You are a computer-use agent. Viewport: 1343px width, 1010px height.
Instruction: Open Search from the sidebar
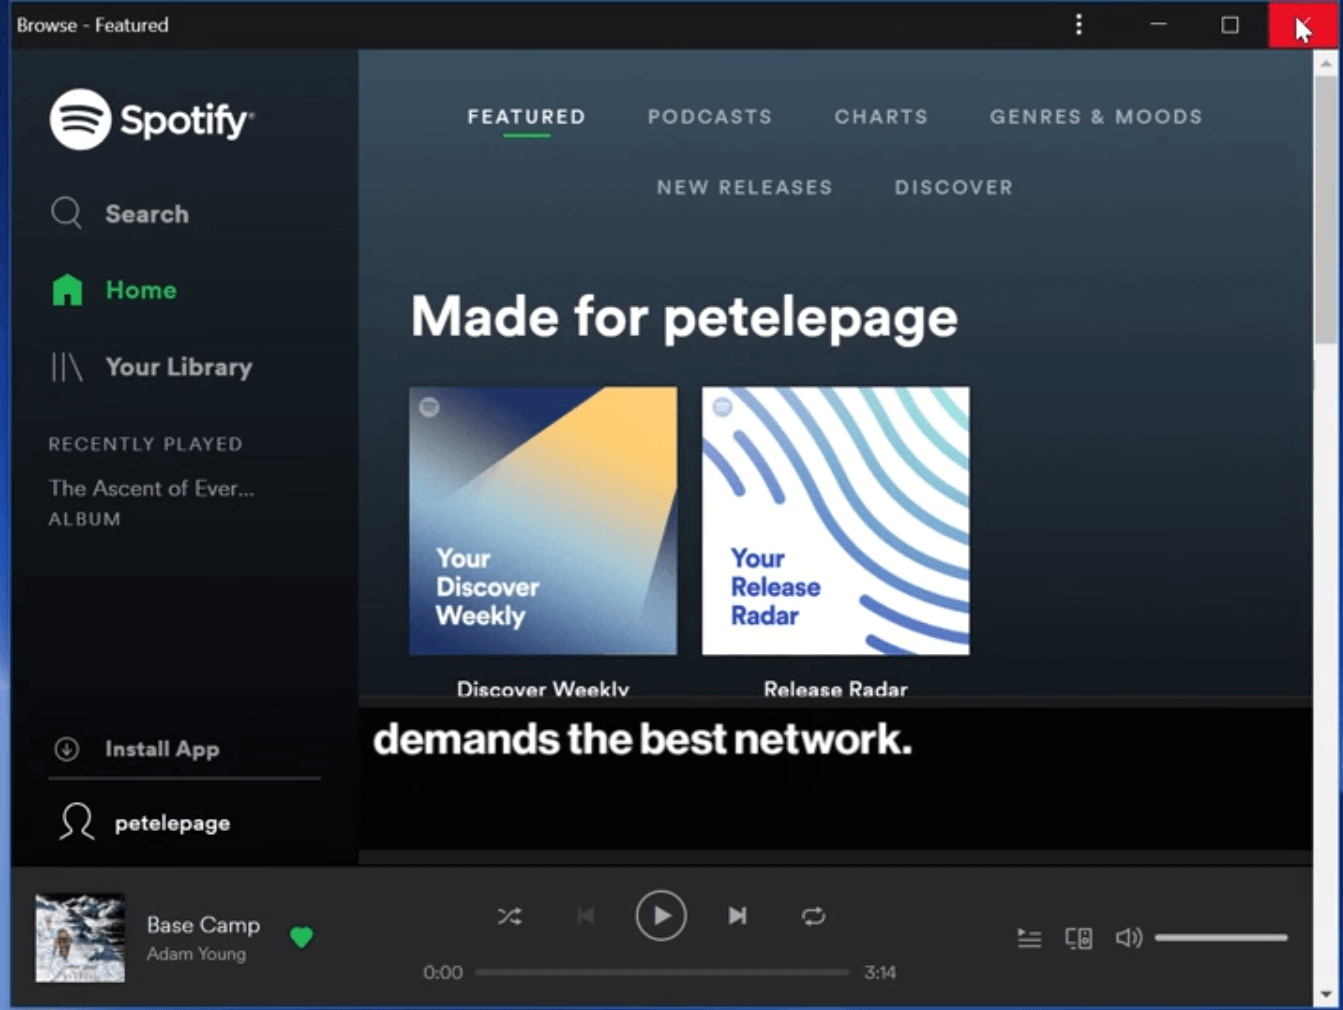pyautogui.click(x=120, y=213)
